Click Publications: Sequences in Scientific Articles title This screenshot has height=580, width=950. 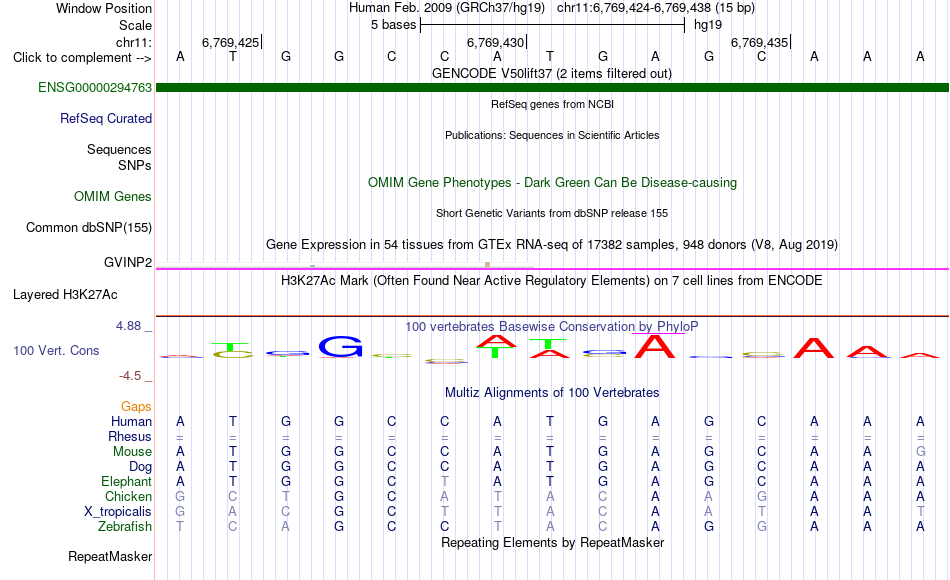[552, 135]
